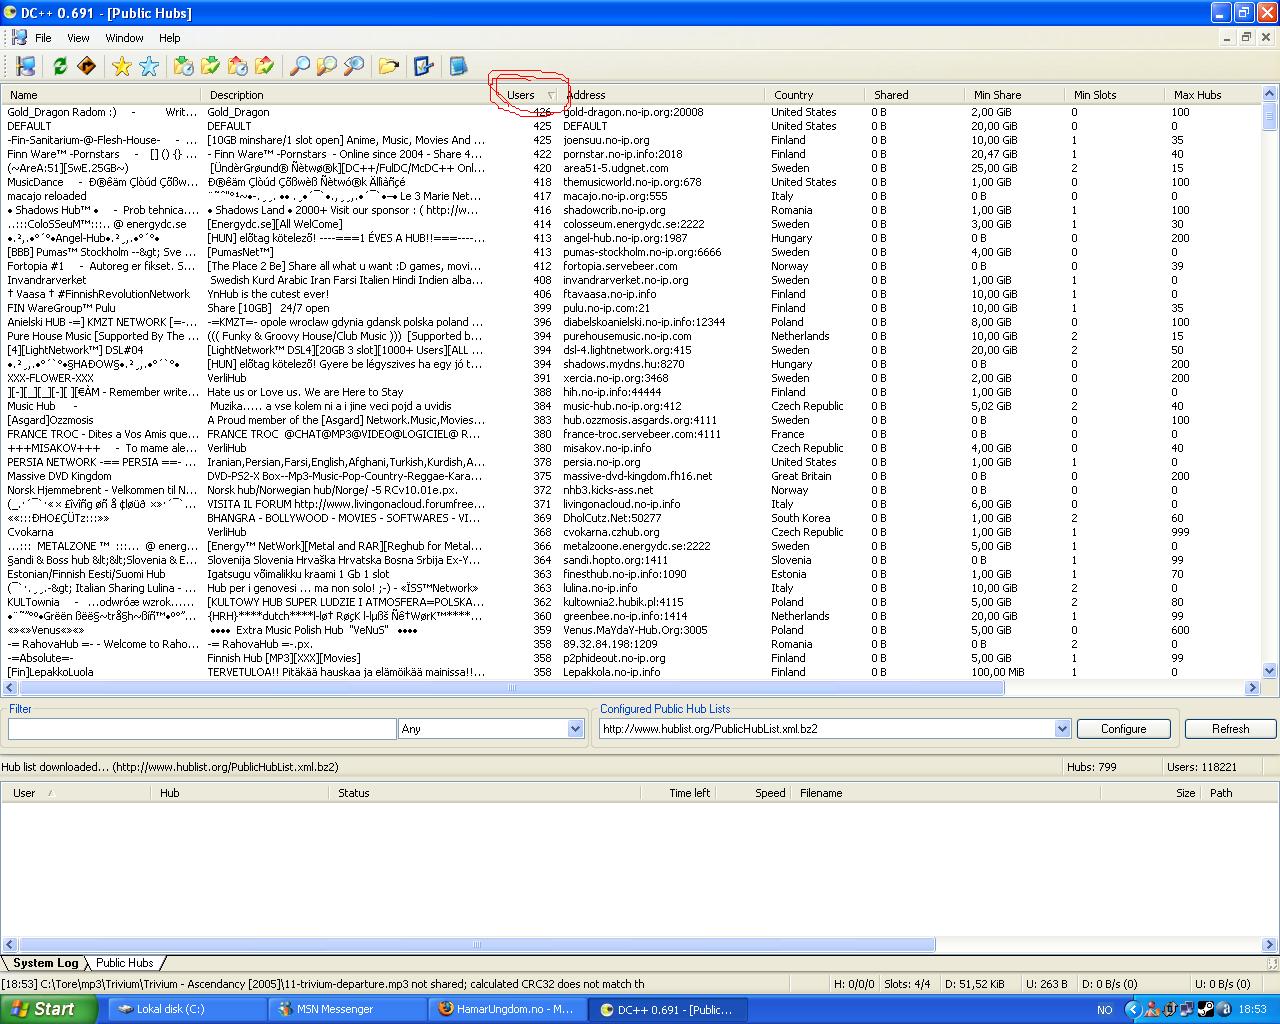The image size is (1280, 1024).
Task: Sort by Min Share column header
Action: pos(1014,95)
